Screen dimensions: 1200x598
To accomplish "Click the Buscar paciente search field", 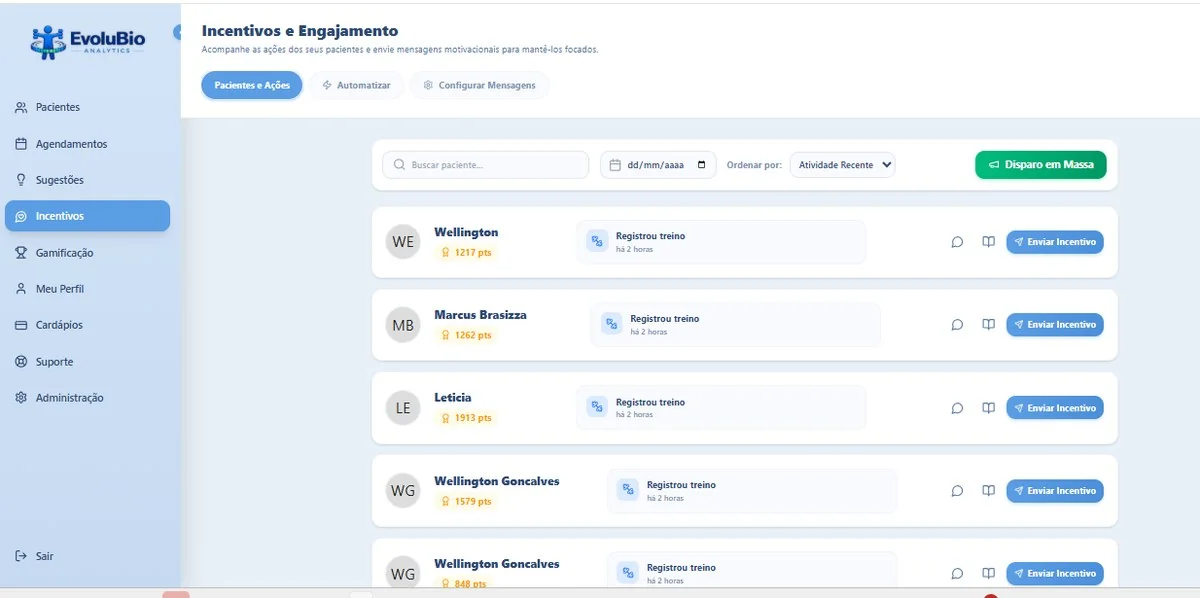I will coord(486,165).
